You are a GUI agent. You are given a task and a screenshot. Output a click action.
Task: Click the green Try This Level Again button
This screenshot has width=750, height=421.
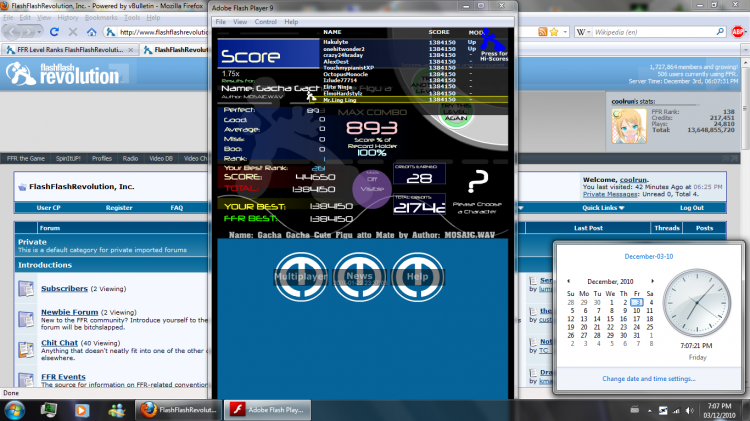pyautogui.click(x=456, y=115)
